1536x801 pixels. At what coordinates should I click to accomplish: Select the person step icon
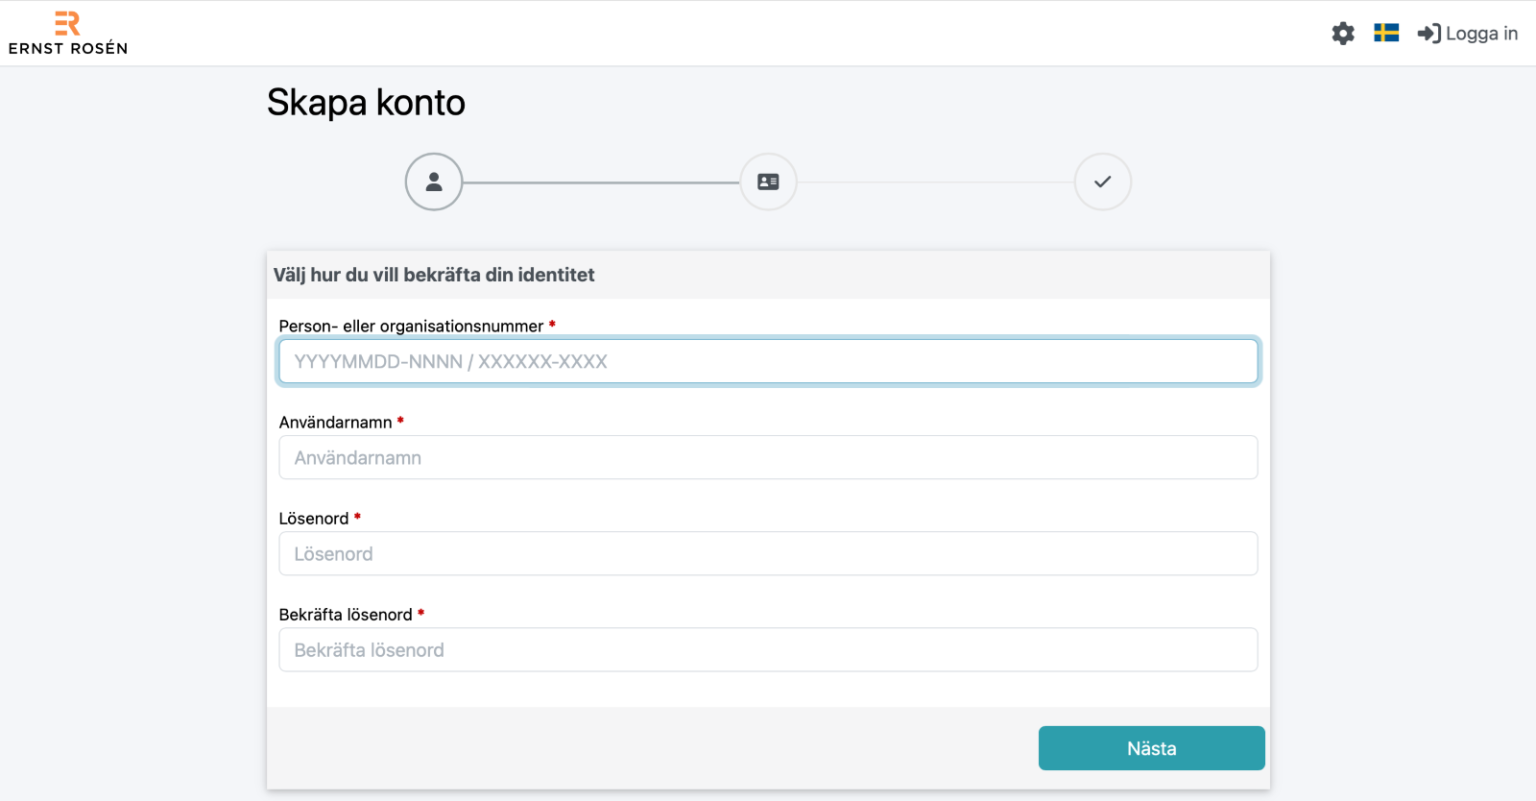[x=434, y=182]
